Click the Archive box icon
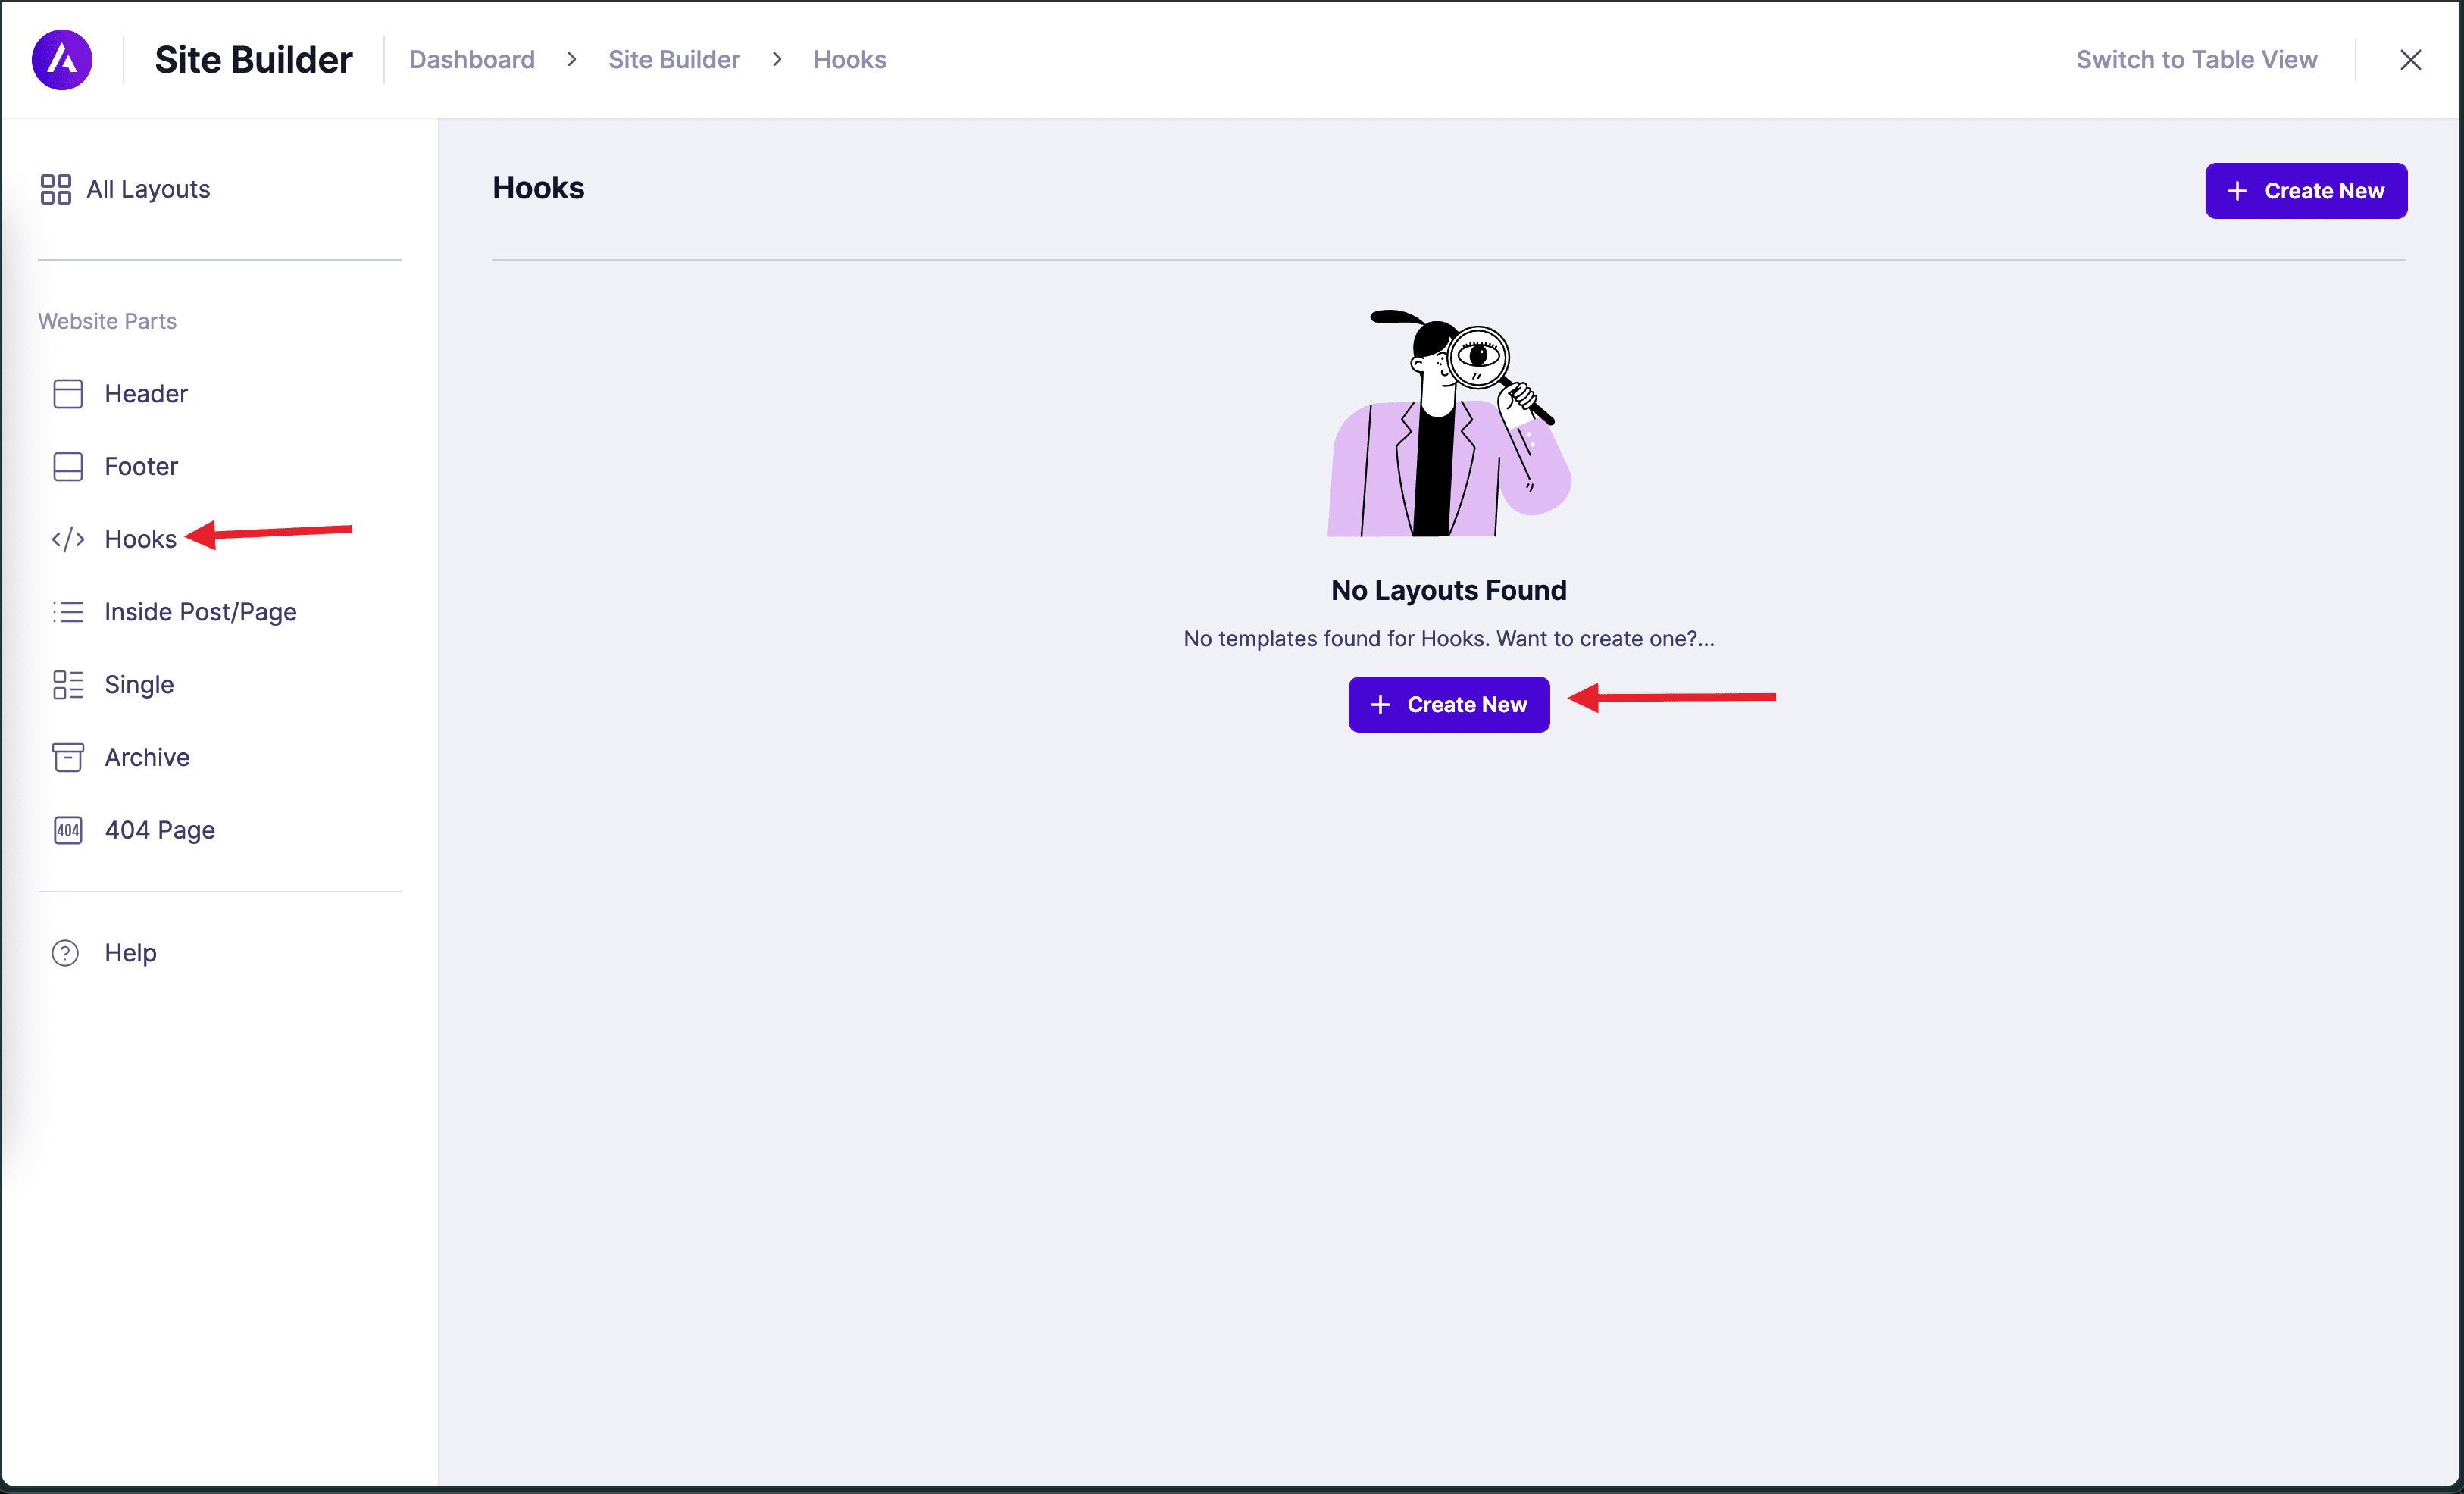 click(x=68, y=758)
